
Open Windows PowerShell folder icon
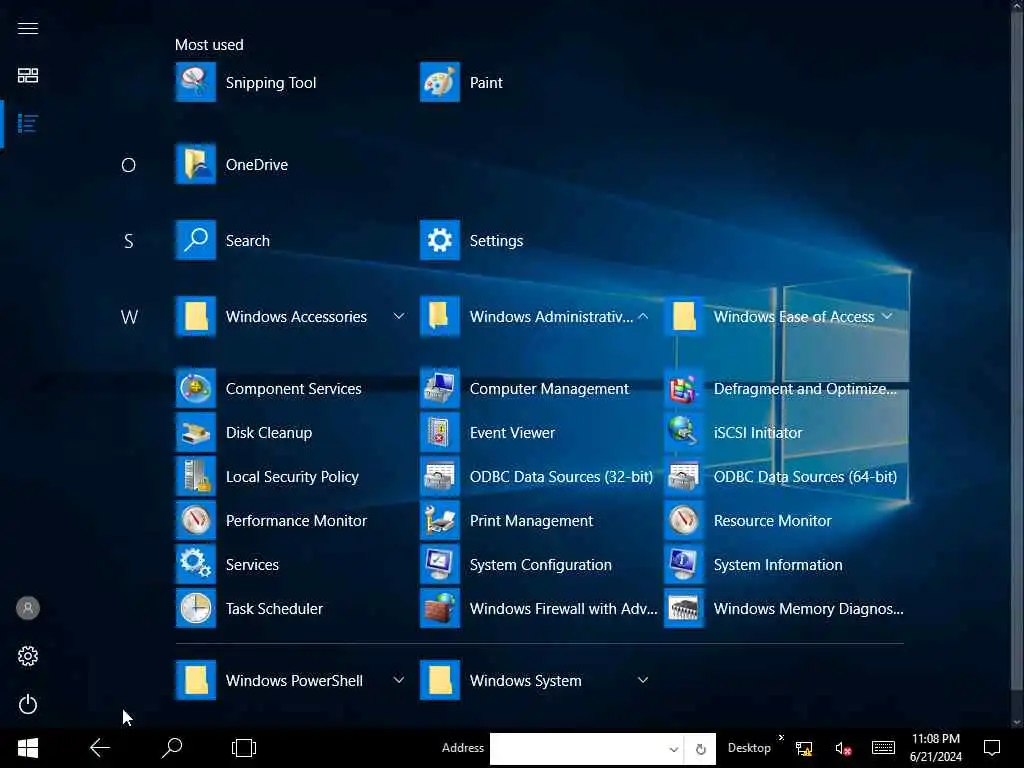click(195, 680)
